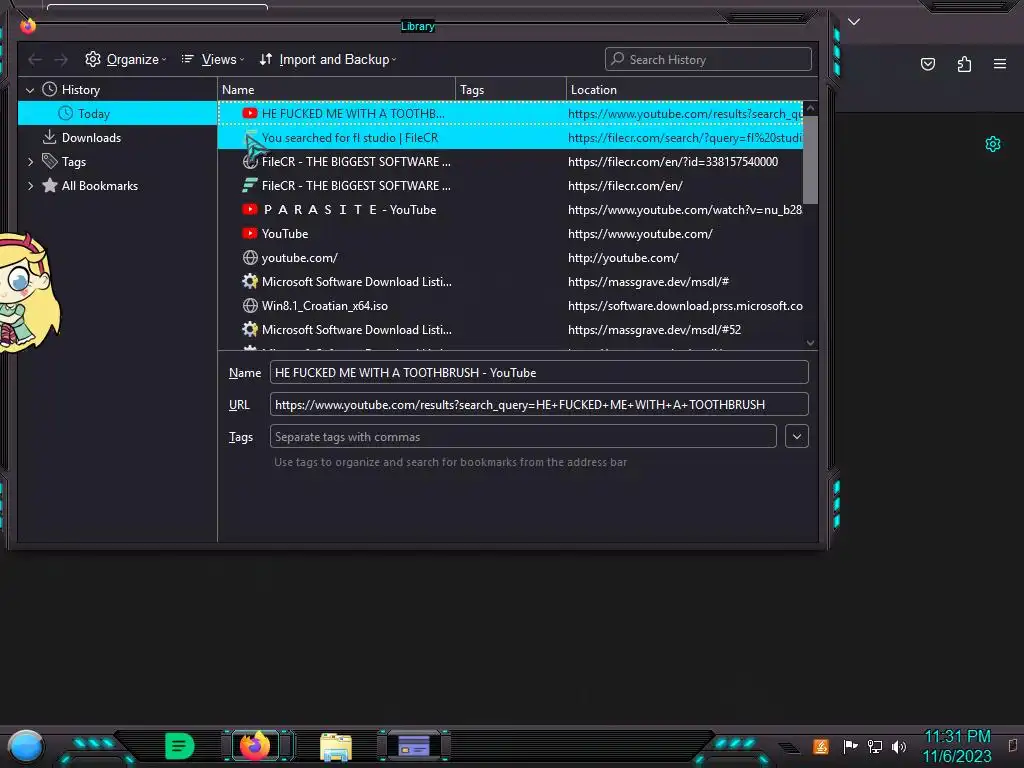Click the https://filecr.com/en/ location cell
The height and width of the screenshot is (768, 1024).
click(x=625, y=186)
